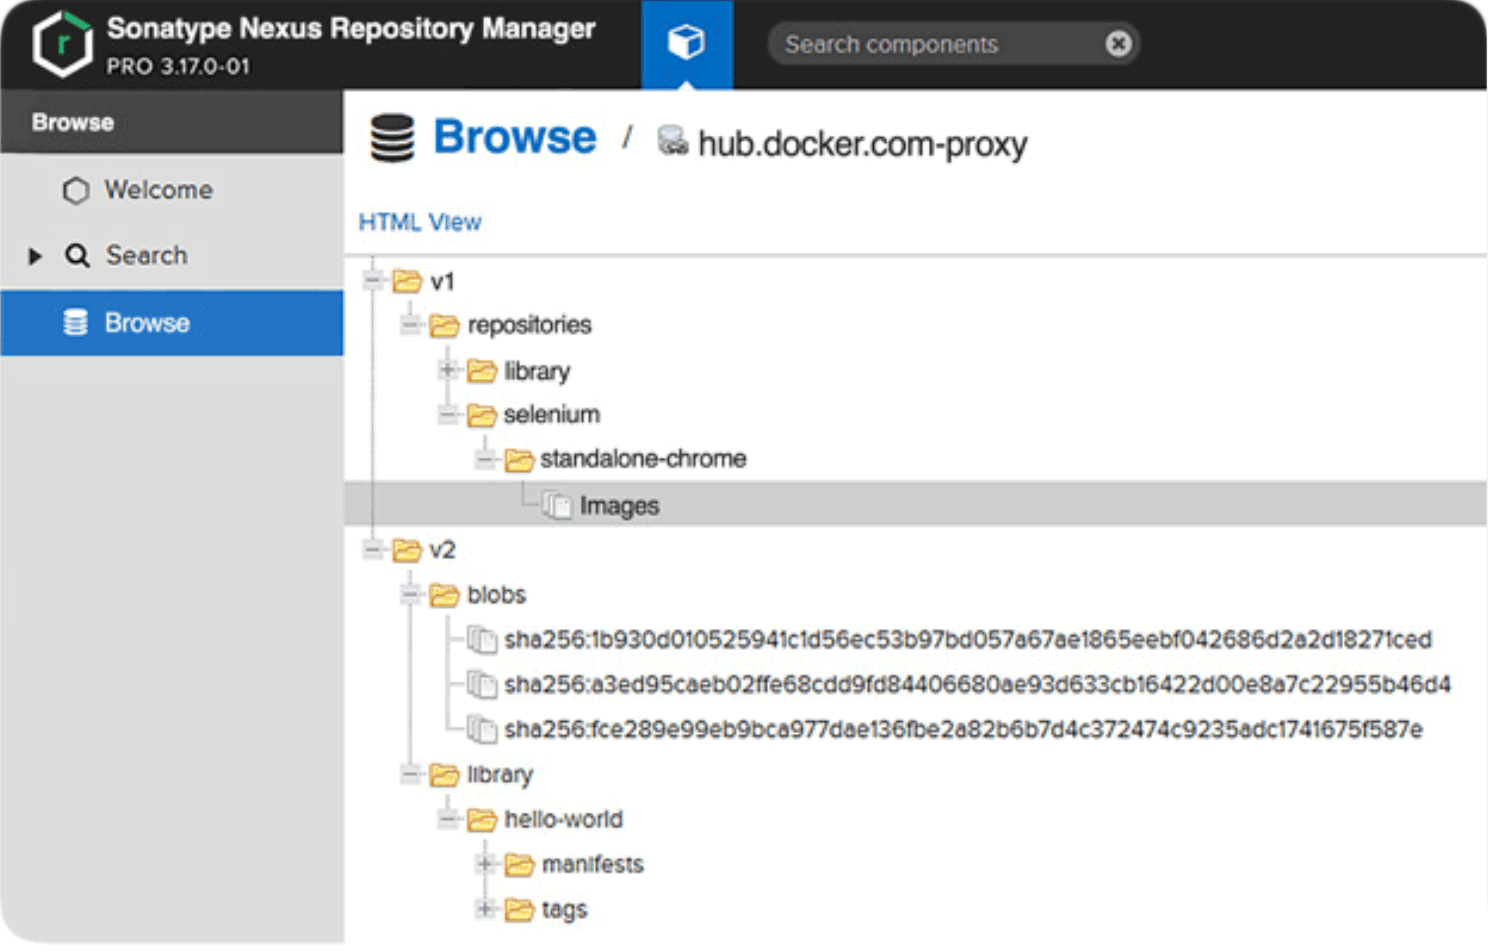Click the blobs folder icon
Image resolution: width=1488 pixels, height=950 pixels.
[444, 595]
